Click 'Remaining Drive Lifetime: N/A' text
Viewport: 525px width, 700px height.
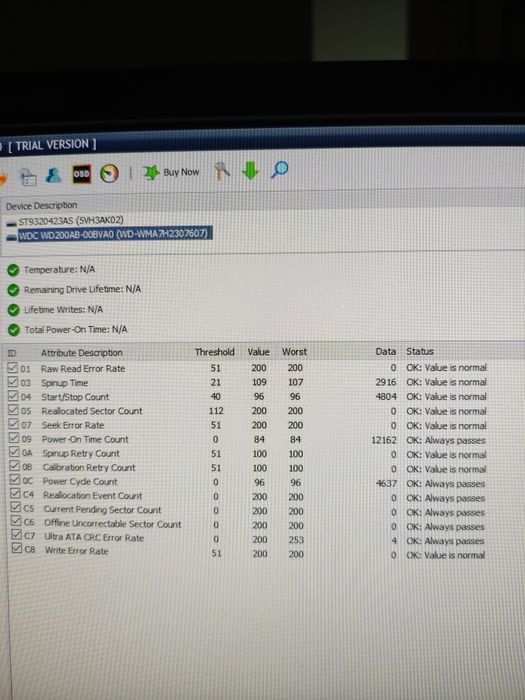[x=82, y=289]
